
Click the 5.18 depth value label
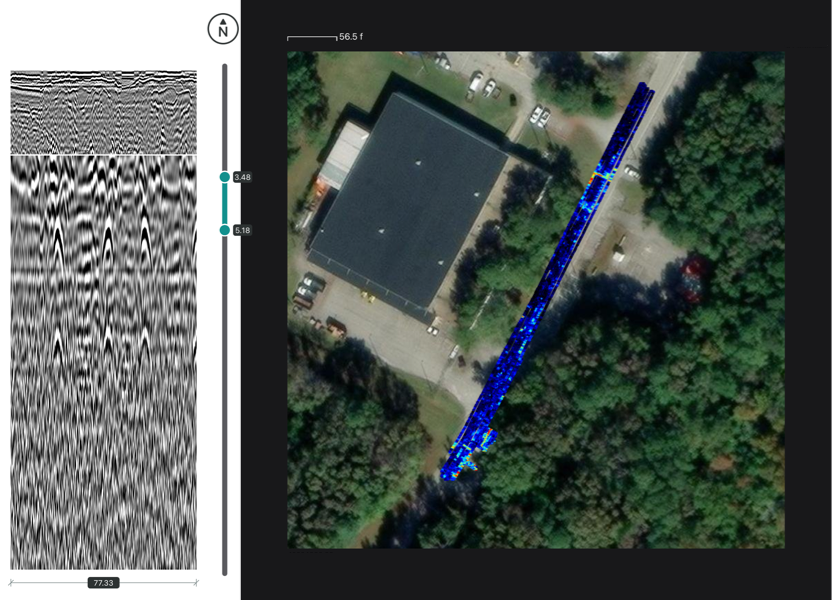(x=242, y=230)
